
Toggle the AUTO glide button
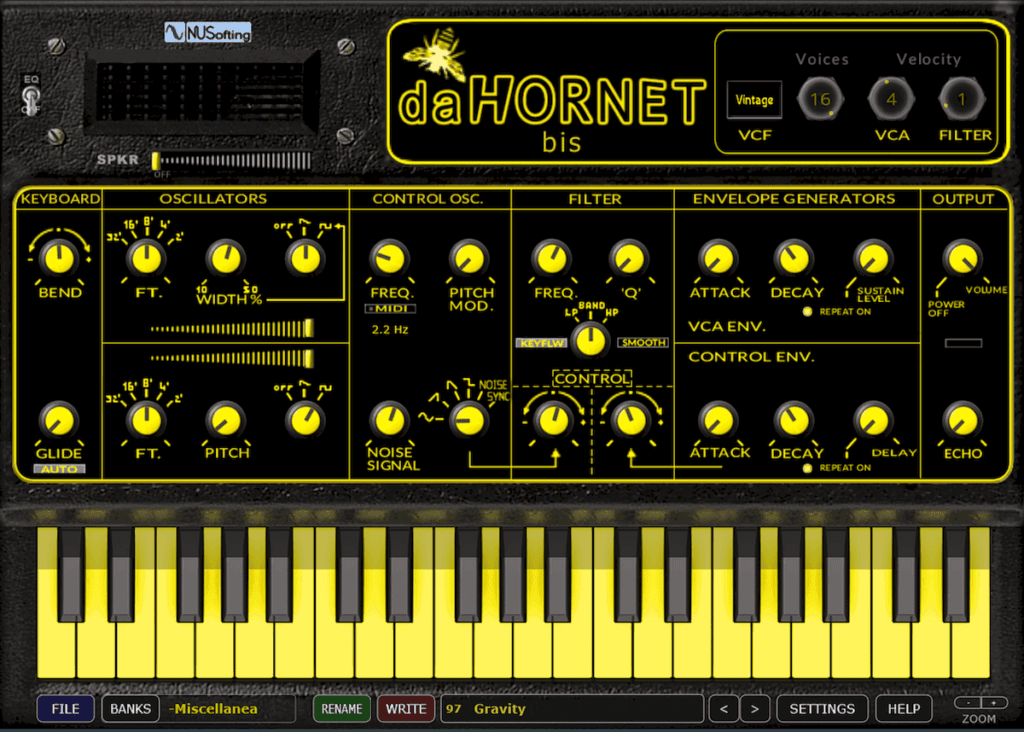pyautogui.click(x=59, y=469)
